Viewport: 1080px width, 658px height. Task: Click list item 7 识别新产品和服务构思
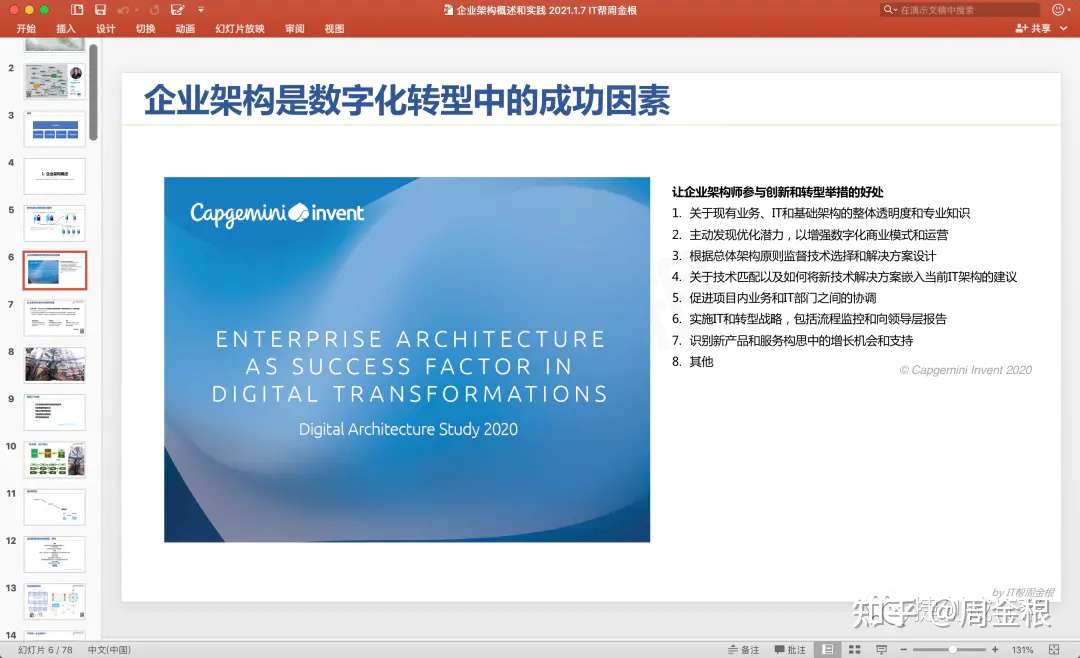point(793,340)
